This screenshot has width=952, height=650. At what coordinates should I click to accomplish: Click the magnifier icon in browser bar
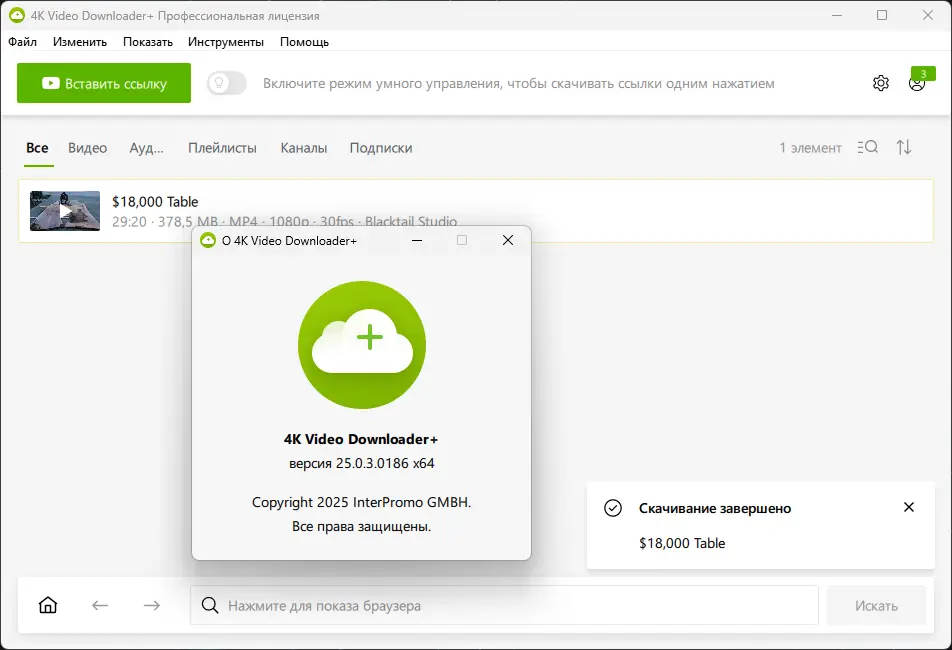click(x=210, y=605)
